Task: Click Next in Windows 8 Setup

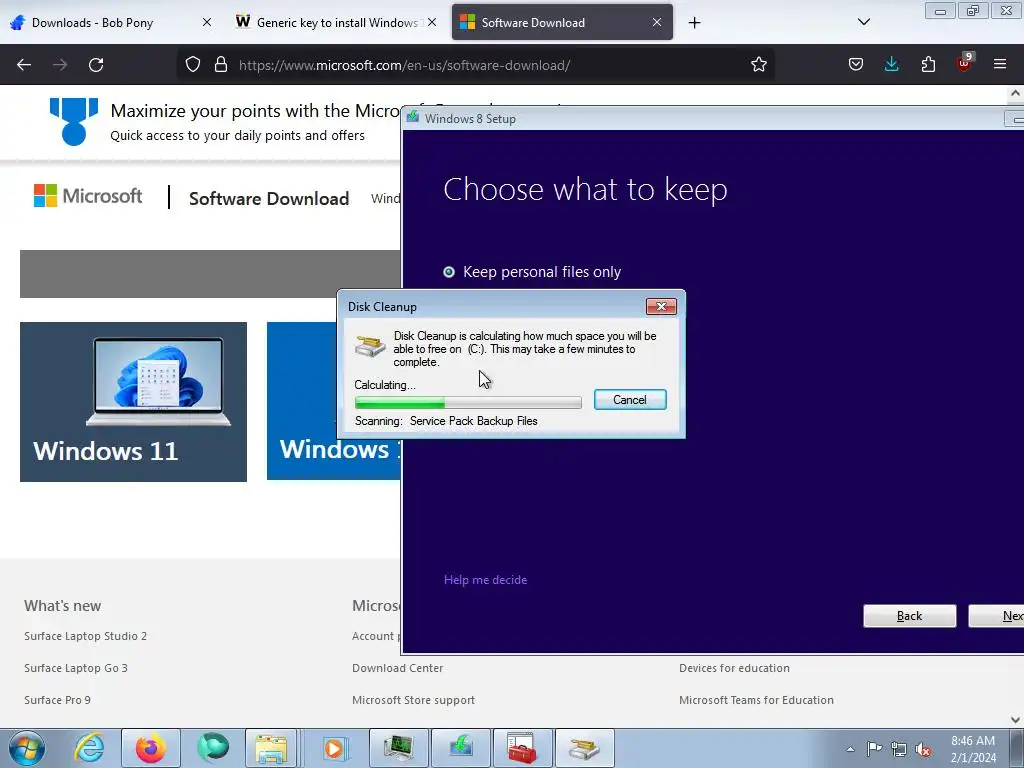Action: click(x=997, y=616)
